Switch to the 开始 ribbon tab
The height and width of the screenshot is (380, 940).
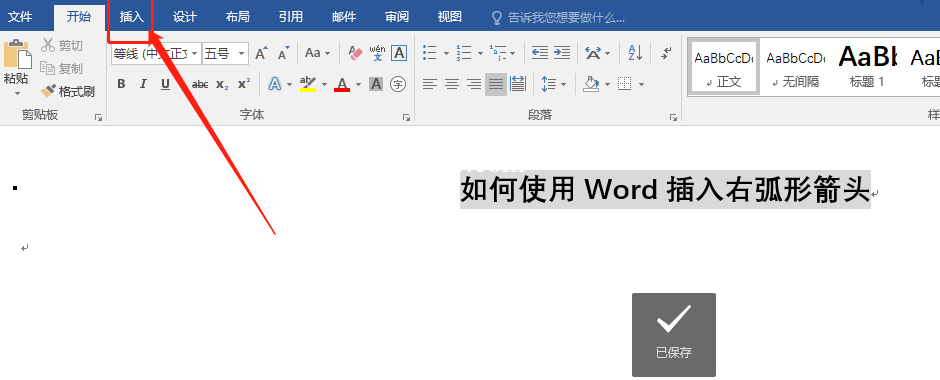(79, 17)
